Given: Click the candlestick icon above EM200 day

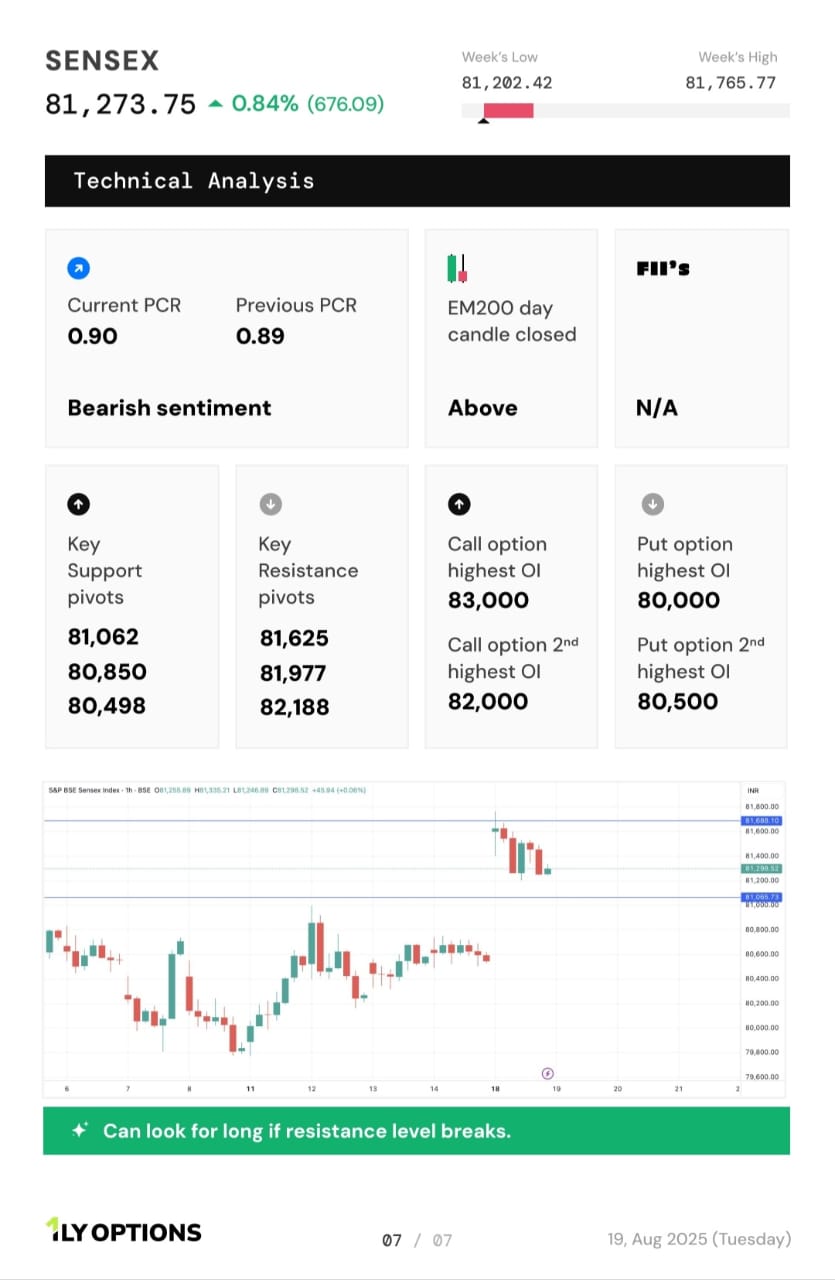Looking at the screenshot, I should (457, 268).
